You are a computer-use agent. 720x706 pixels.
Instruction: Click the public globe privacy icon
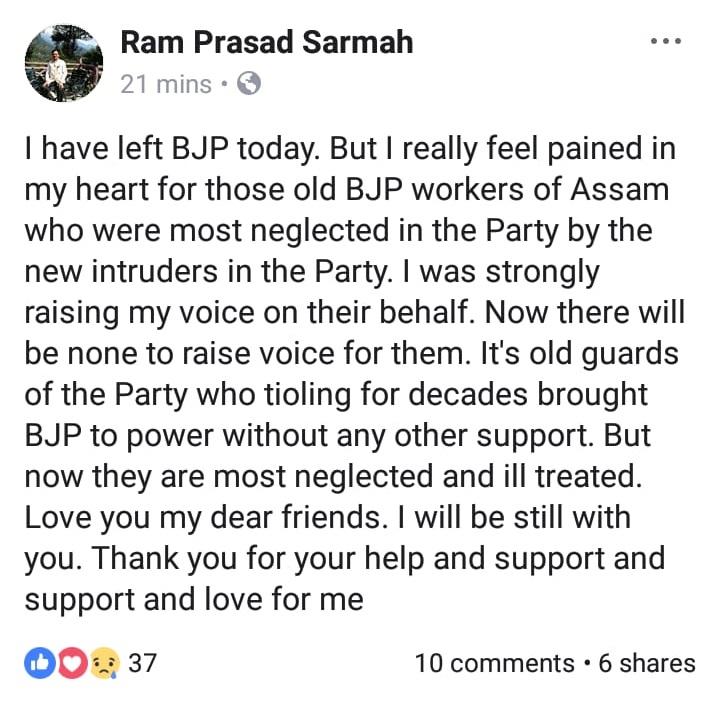point(249,84)
